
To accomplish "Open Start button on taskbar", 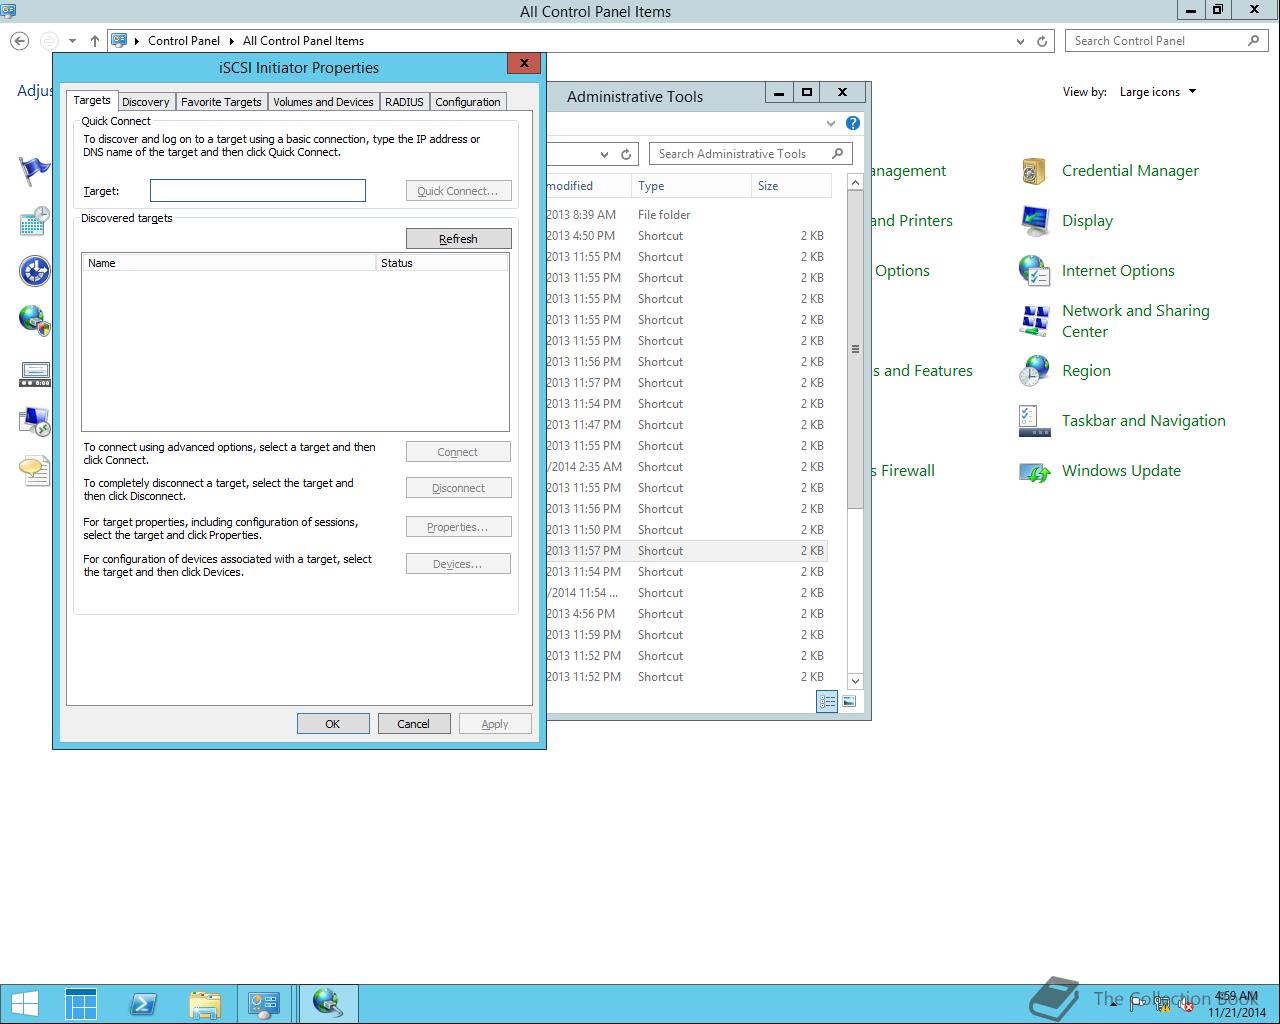I will (24, 1003).
